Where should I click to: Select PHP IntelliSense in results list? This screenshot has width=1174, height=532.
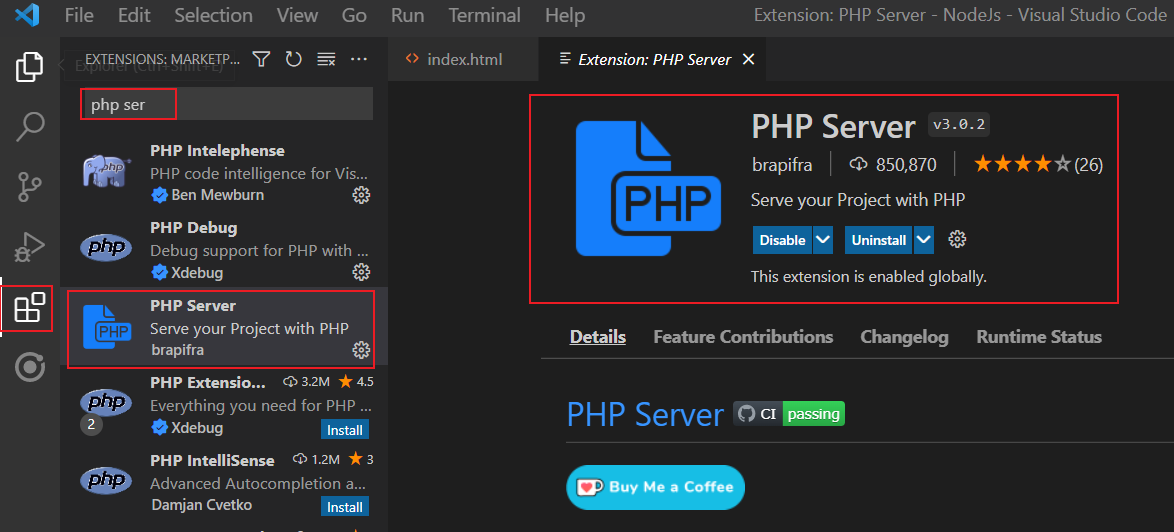pyautogui.click(x=224, y=481)
